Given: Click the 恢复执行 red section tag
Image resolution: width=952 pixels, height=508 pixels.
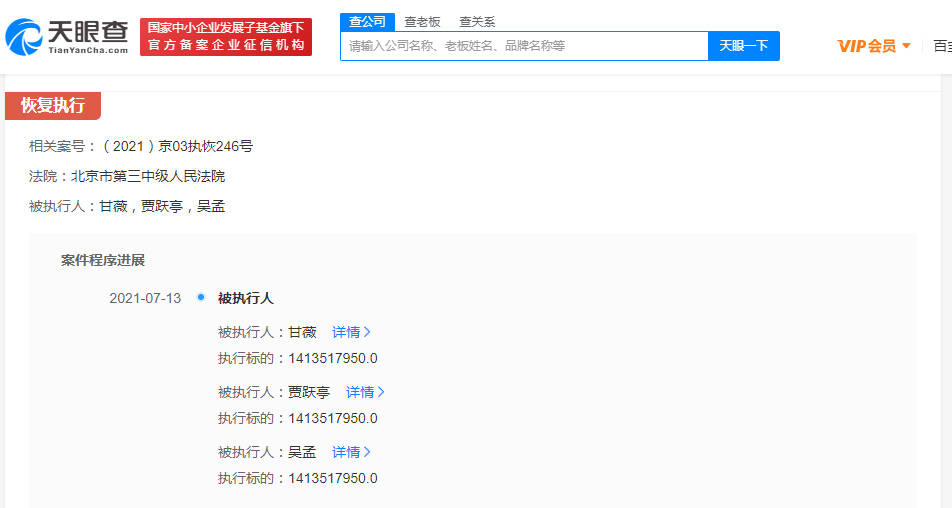Looking at the screenshot, I should coord(53,106).
